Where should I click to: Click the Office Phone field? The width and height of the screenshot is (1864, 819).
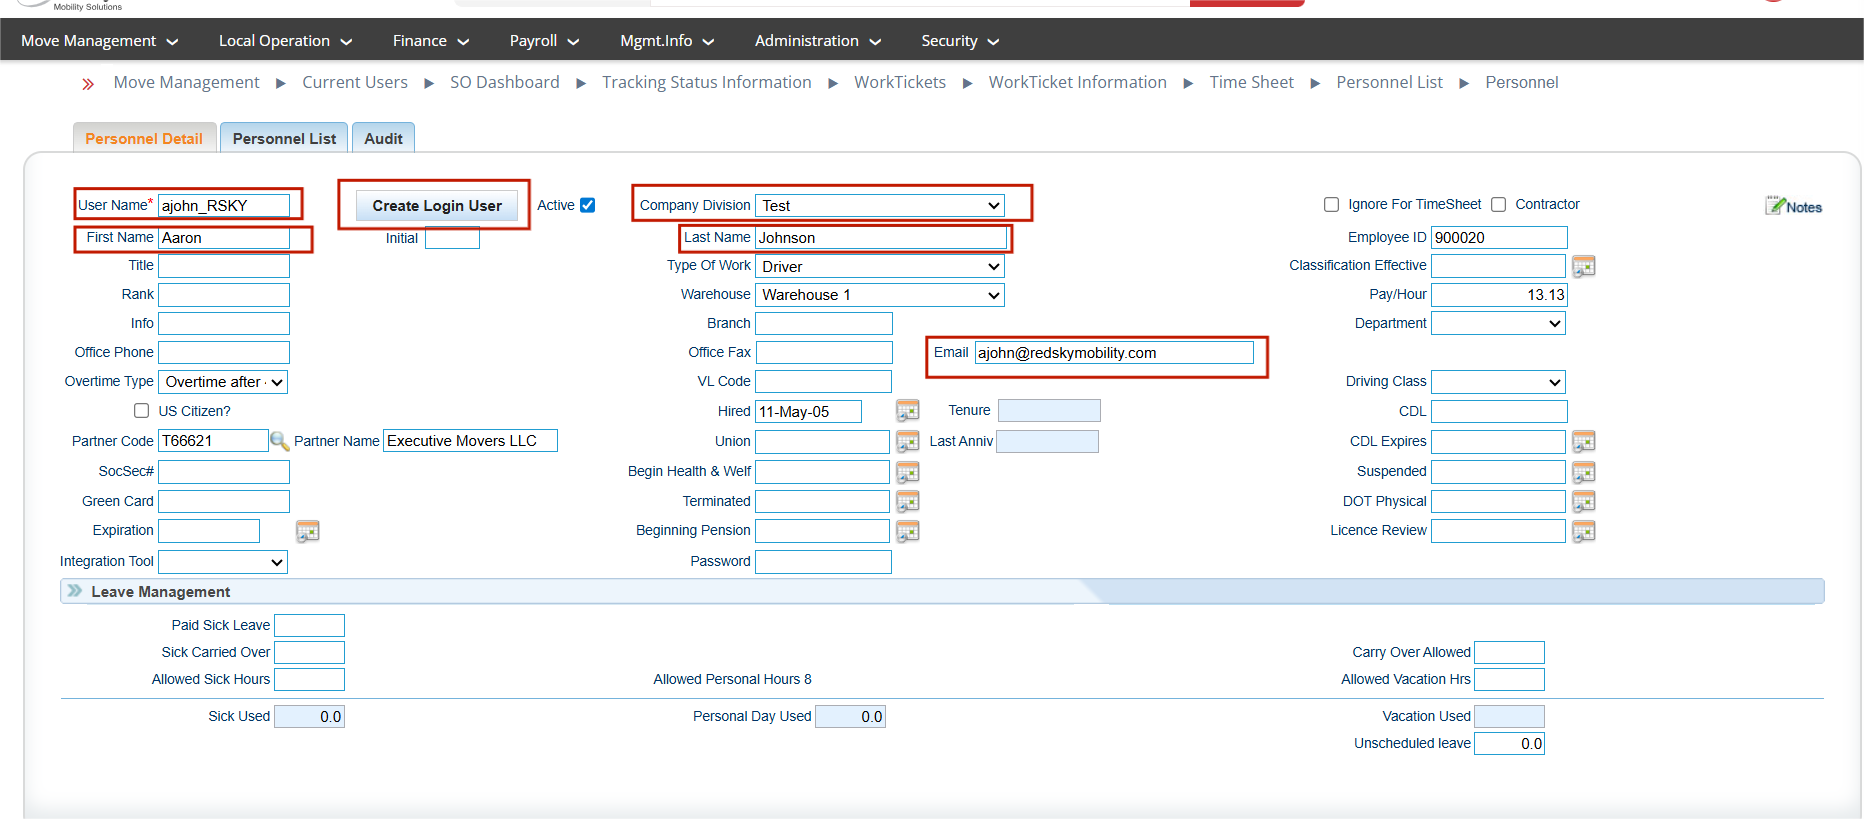tap(224, 352)
